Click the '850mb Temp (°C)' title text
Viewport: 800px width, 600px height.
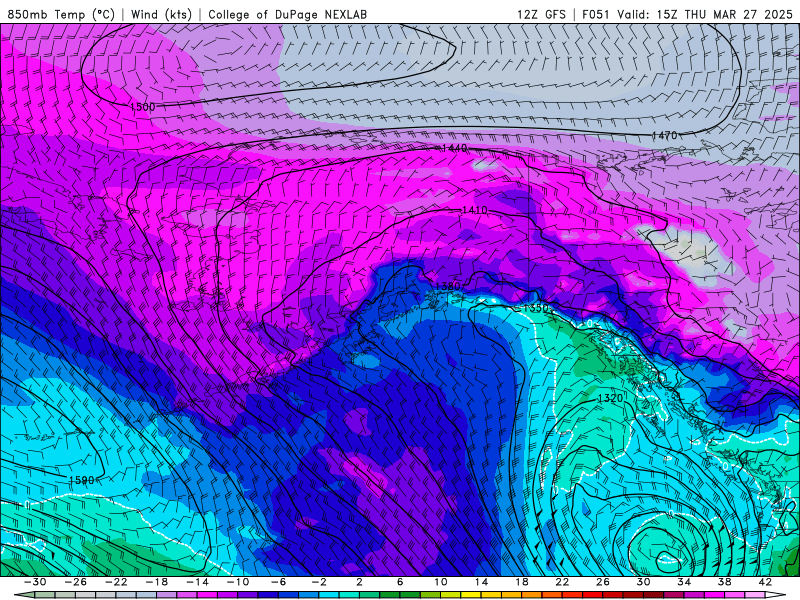point(61,14)
